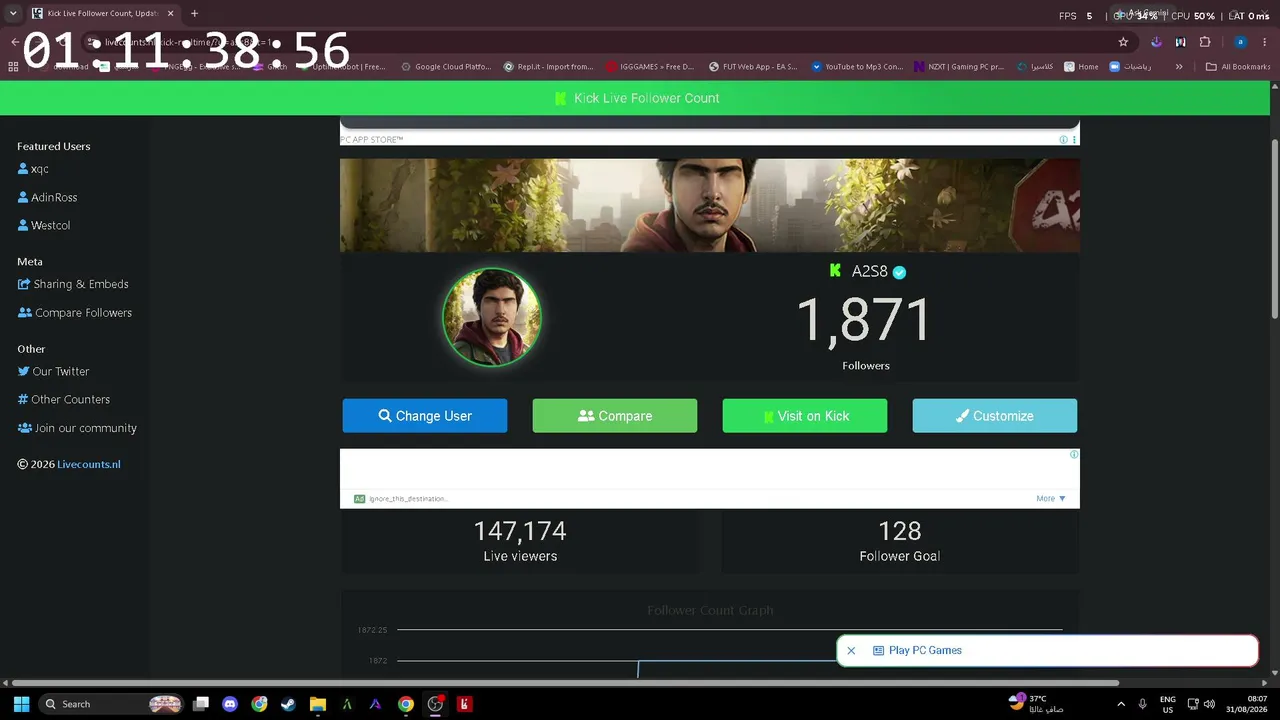Expand the ad More dropdown
Screen dimensions: 1280x720
click(x=1051, y=498)
